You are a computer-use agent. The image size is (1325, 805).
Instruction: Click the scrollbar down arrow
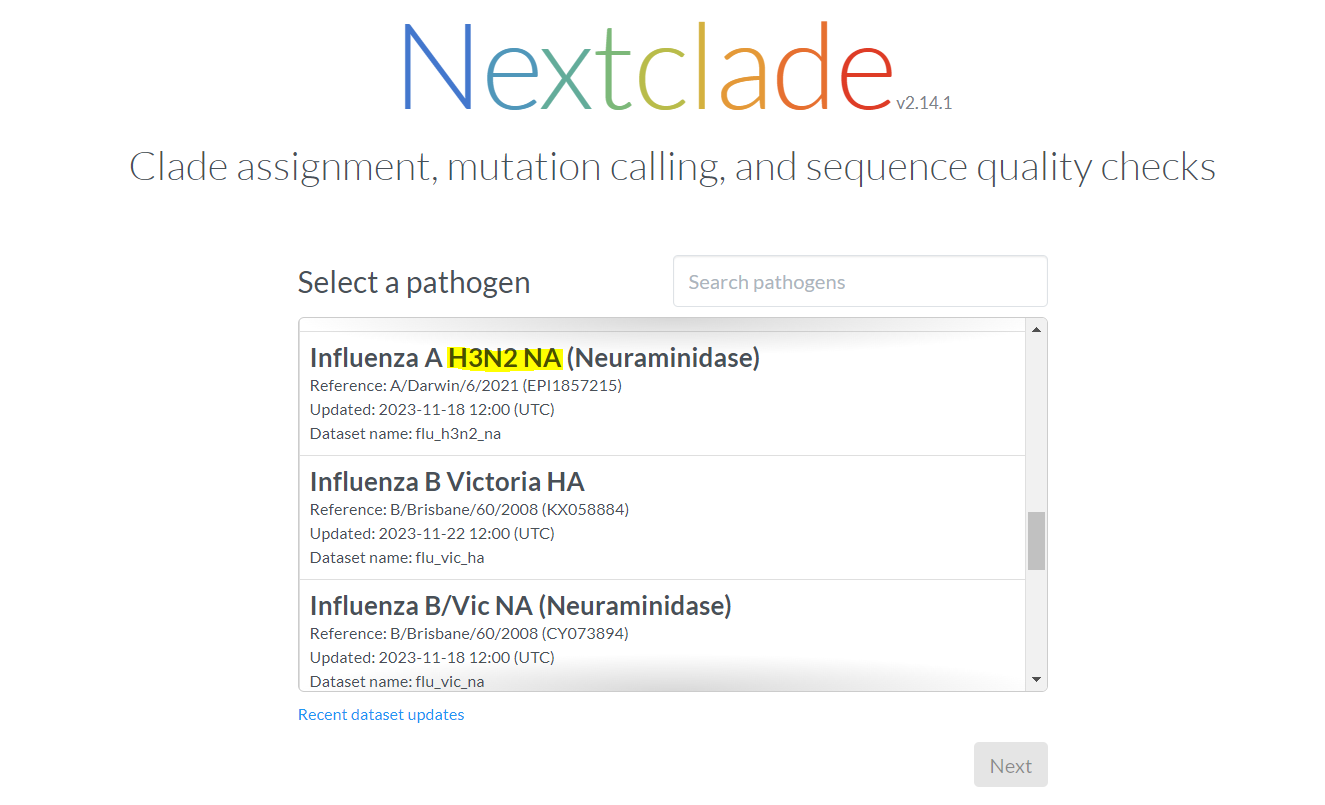click(1036, 680)
